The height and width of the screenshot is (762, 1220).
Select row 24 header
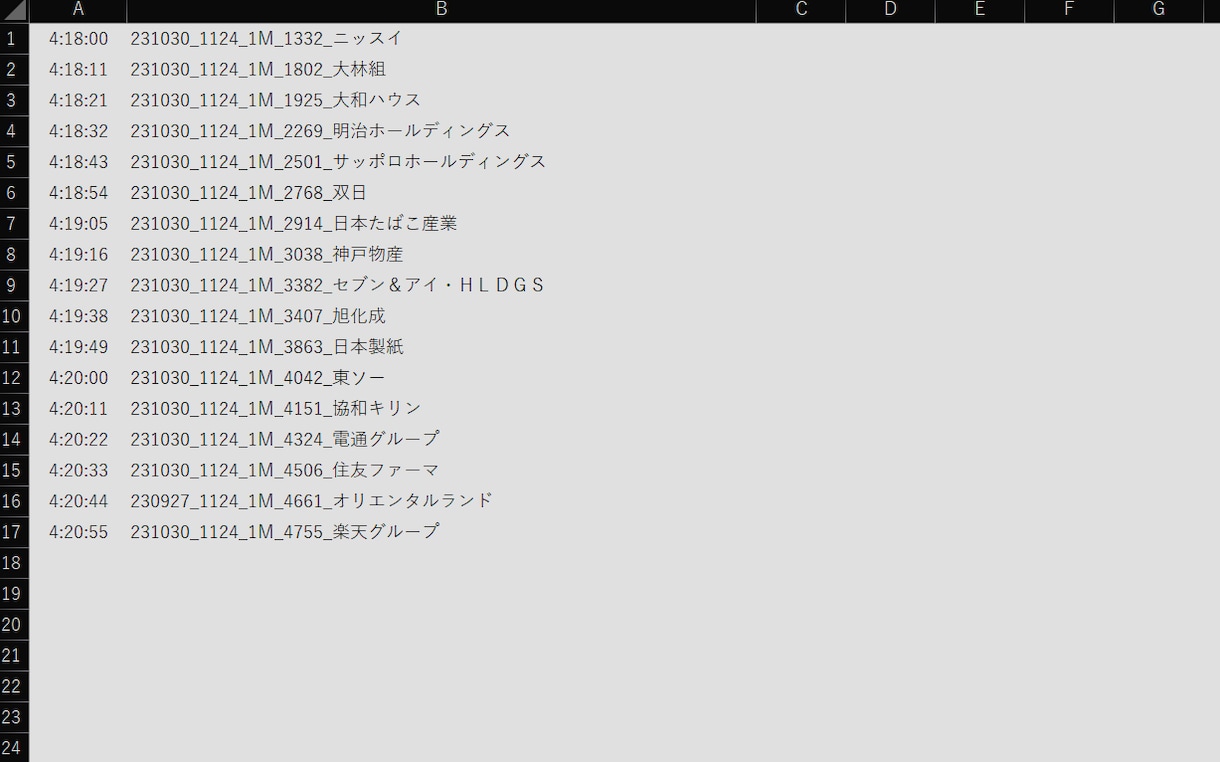[14, 748]
